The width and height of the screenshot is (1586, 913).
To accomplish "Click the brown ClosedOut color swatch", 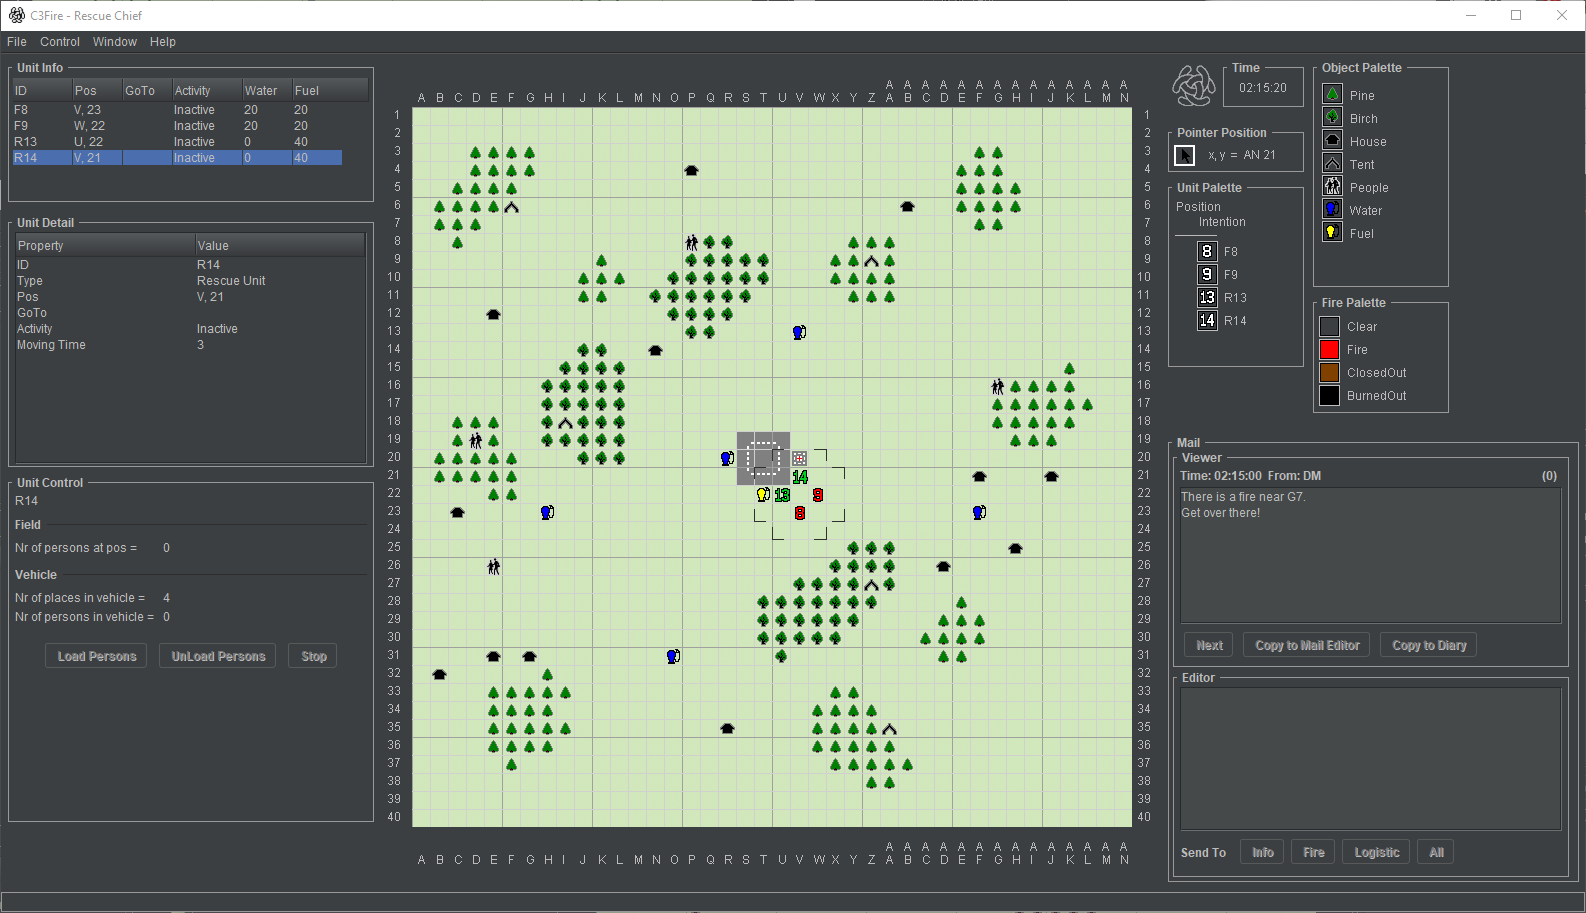I will [1329, 372].
